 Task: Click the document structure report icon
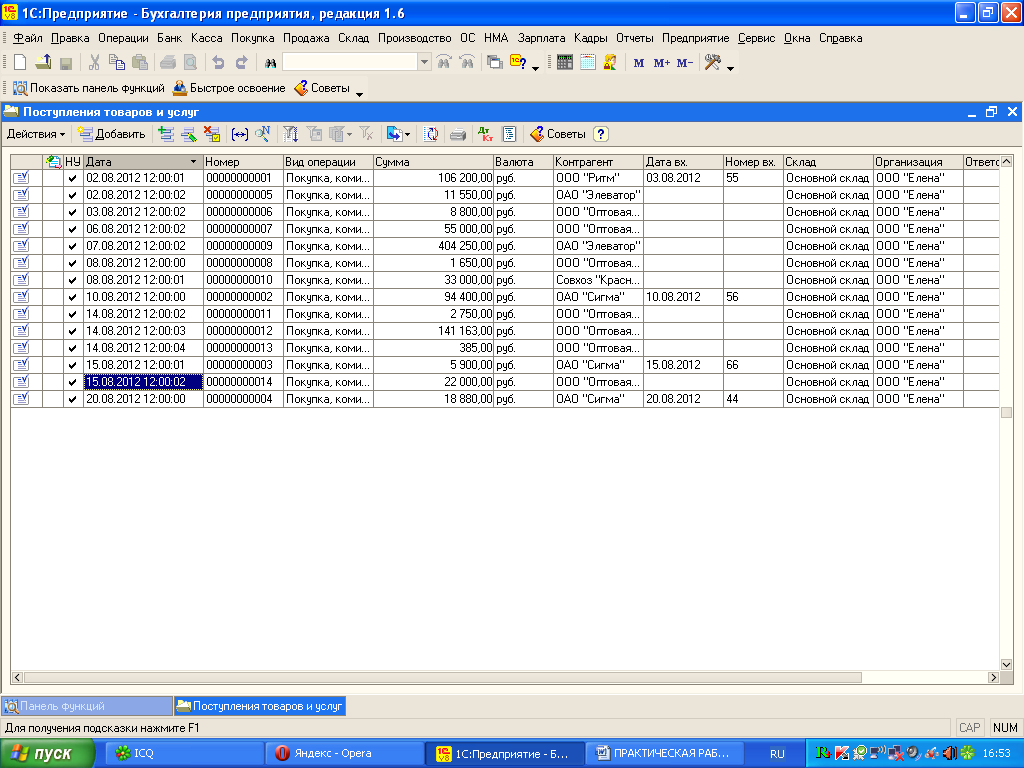pos(509,134)
